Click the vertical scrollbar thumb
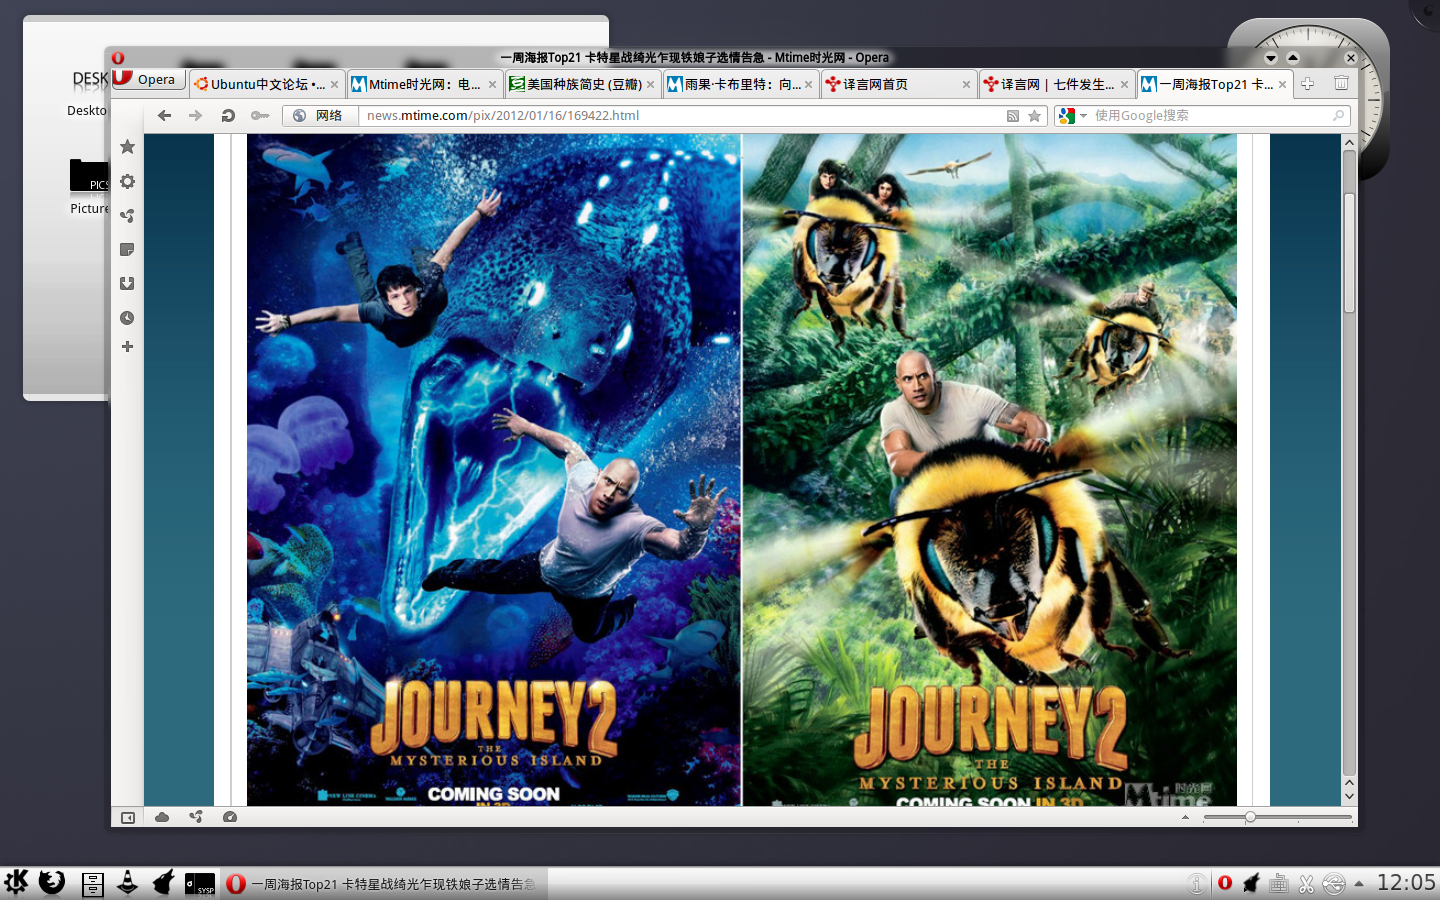 [x=1349, y=253]
